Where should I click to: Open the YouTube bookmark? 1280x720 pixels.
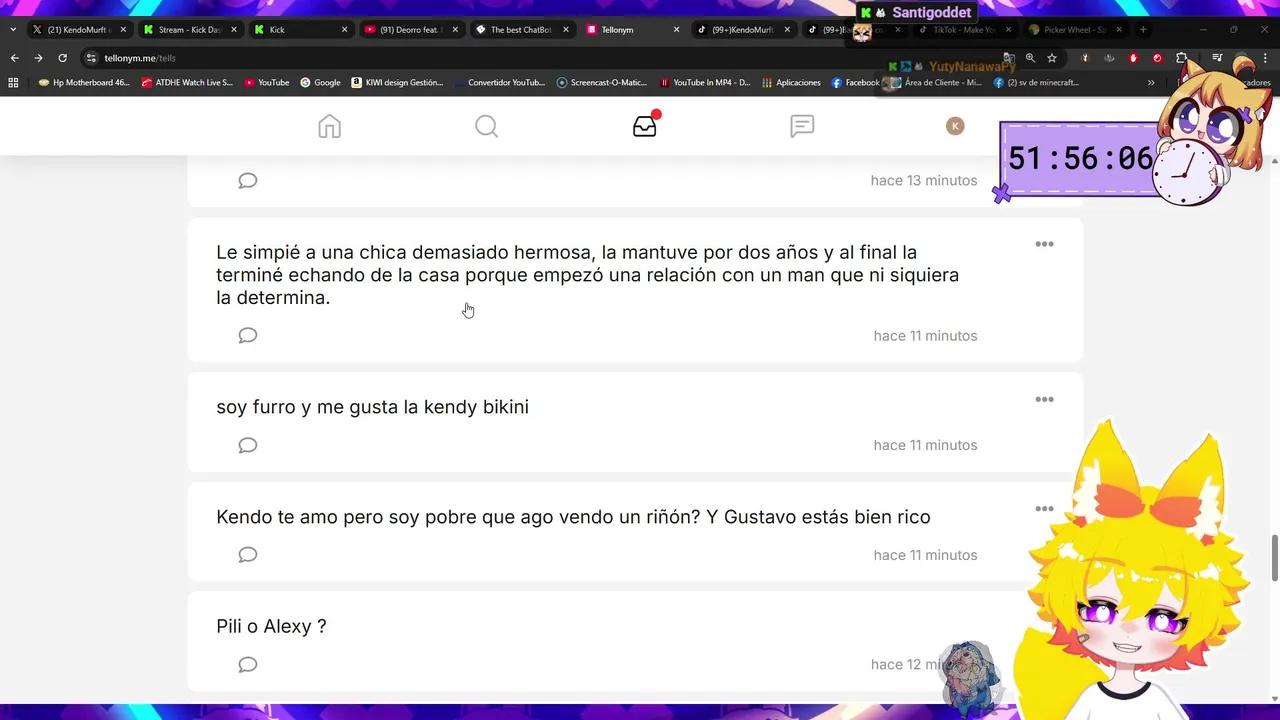pos(266,83)
